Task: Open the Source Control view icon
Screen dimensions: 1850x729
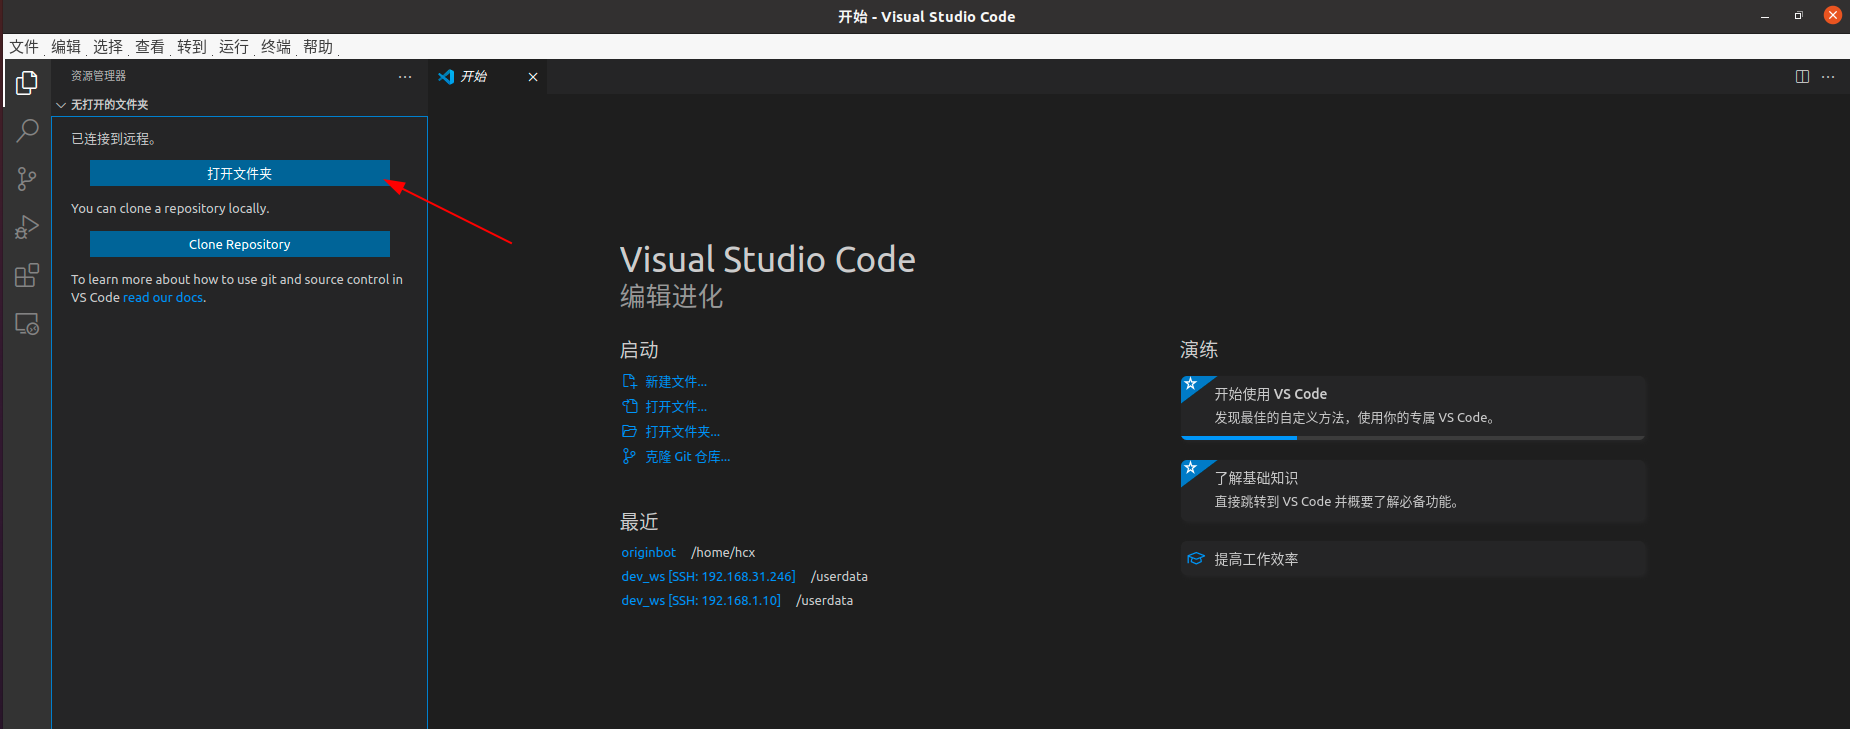Action: (27, 179)
